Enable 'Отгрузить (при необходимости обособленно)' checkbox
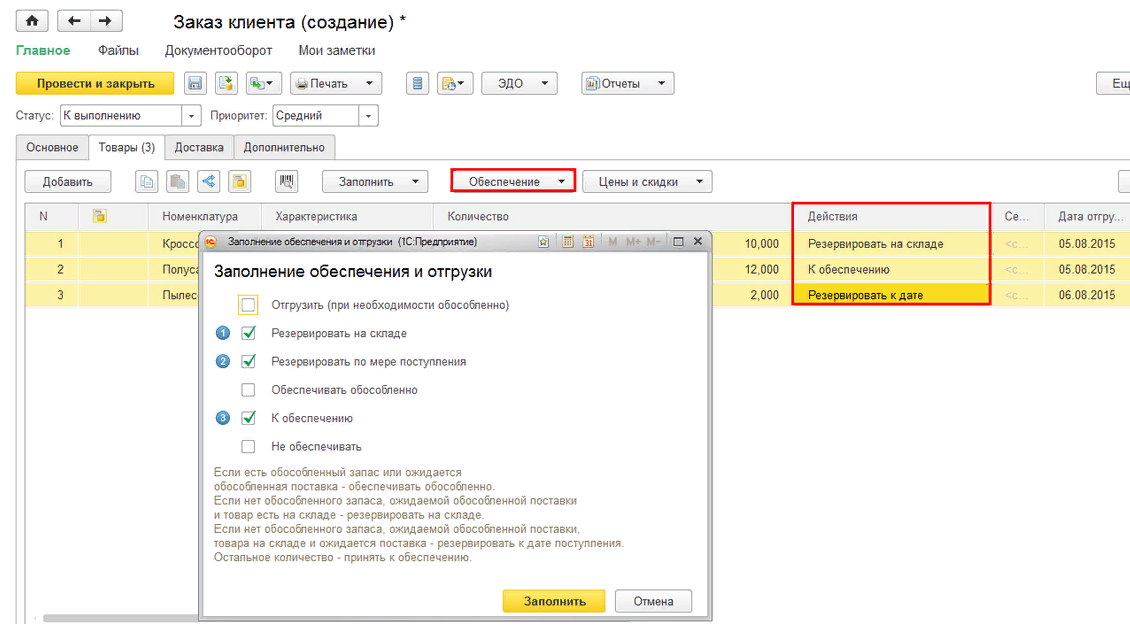 [248, 305]
